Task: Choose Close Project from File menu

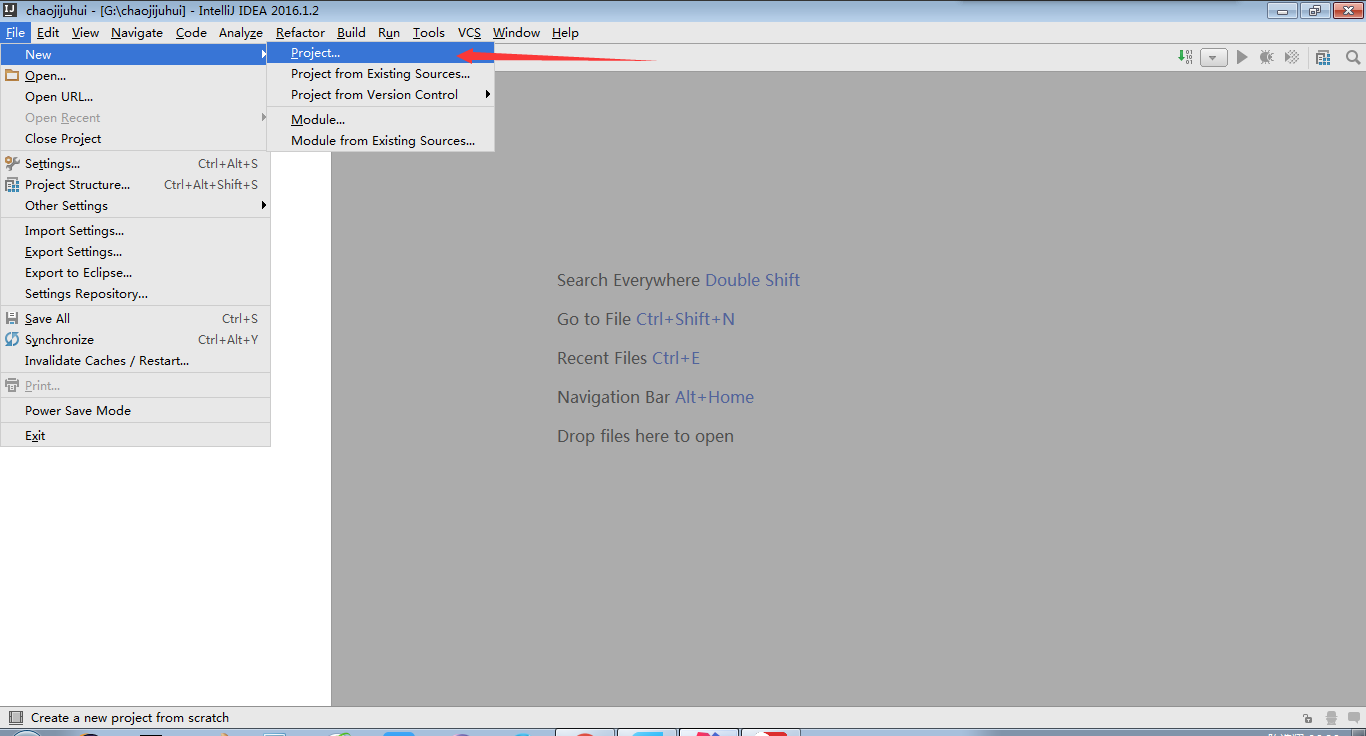Action: tap(135, 139)
